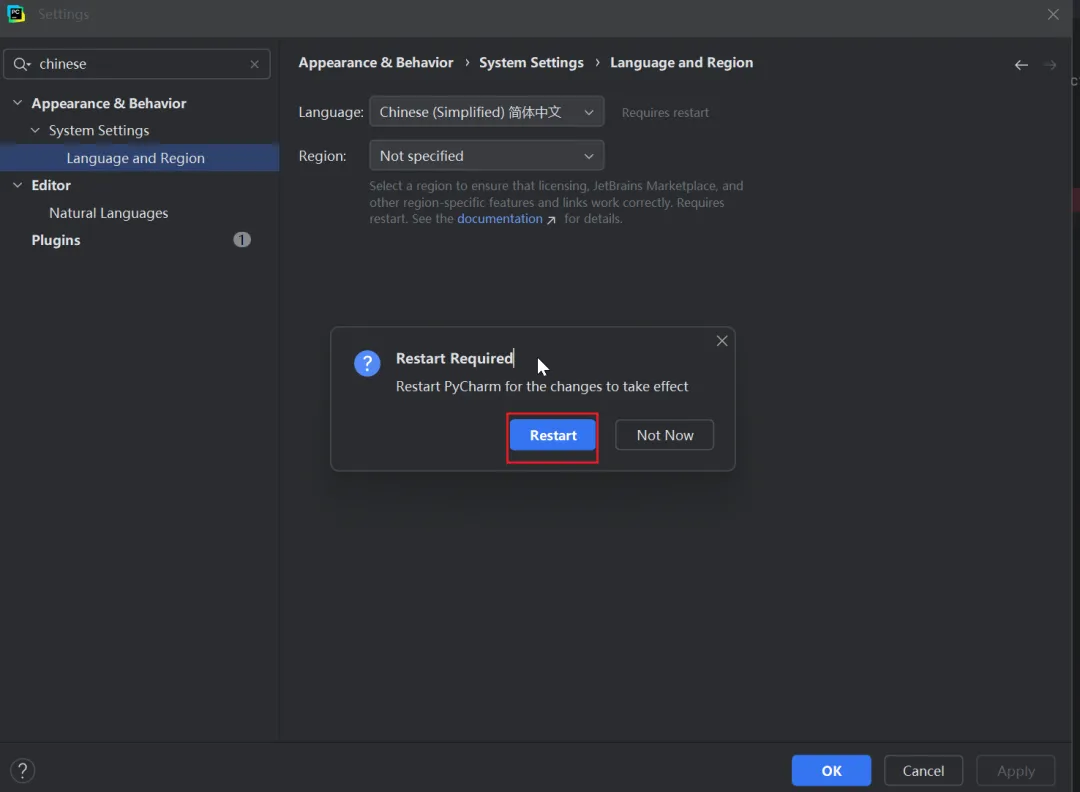Confirm settings with OK
Viewport: 1080px width, 792px height.
[831, 771]
